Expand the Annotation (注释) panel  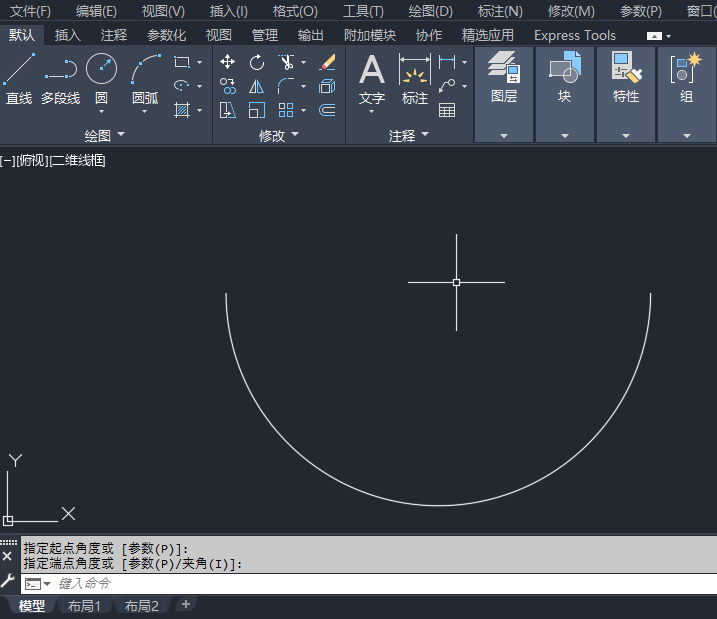click(409, 135)
